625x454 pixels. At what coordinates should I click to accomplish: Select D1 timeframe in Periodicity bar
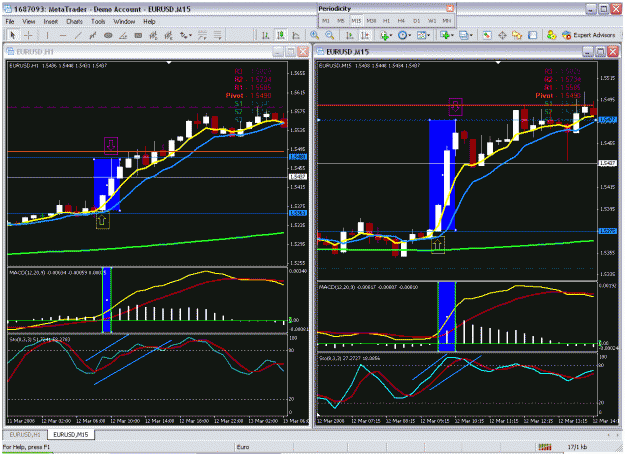pos(417,21)
